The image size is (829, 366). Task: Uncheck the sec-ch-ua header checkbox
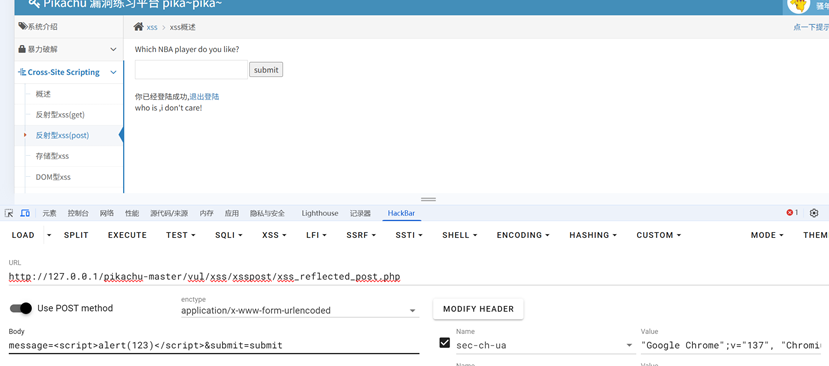(x=445, y=343)
